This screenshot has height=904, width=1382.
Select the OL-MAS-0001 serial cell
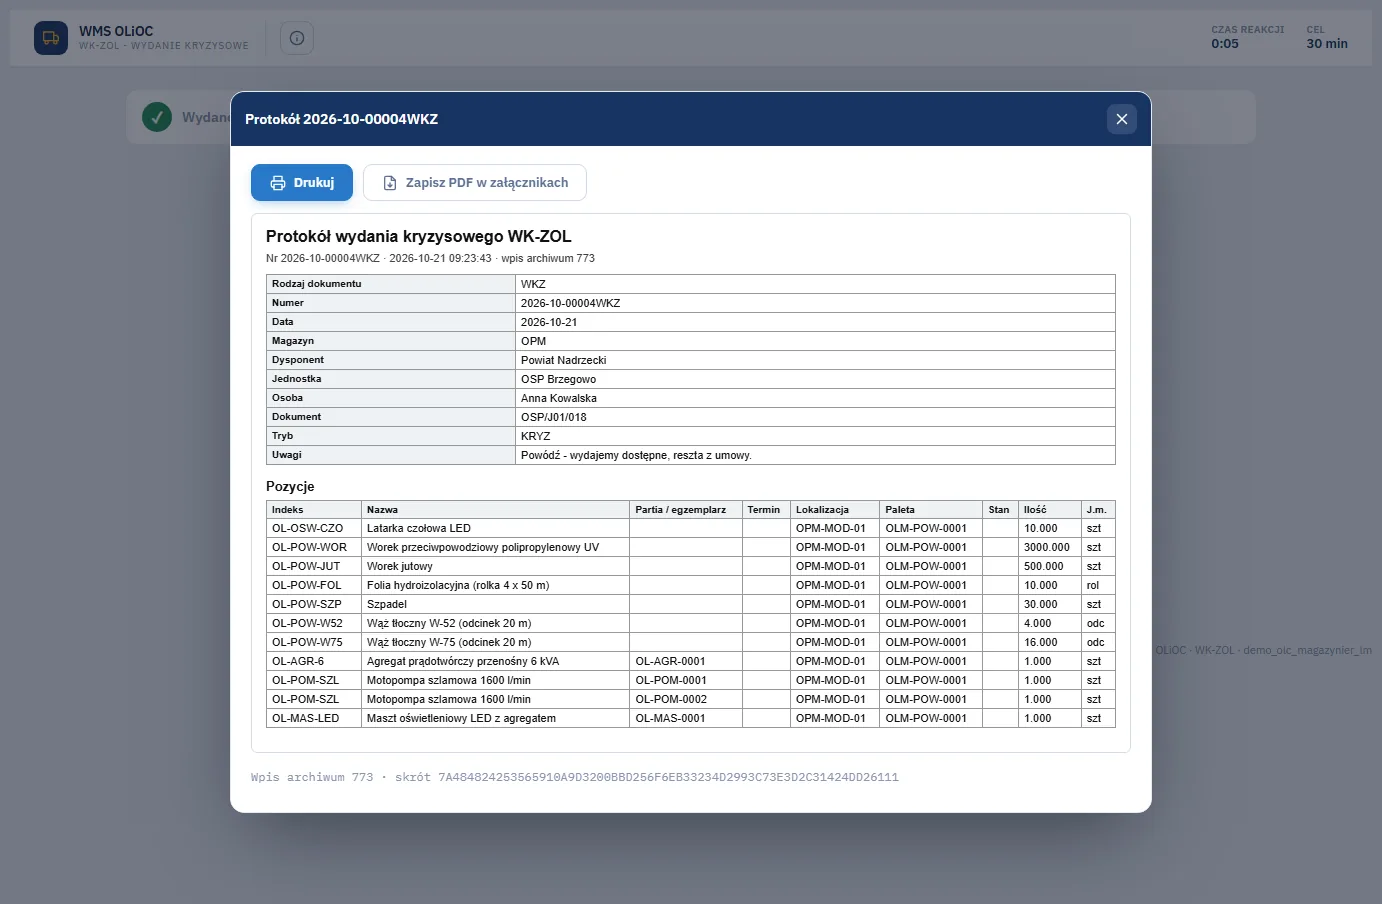(686, 719)
